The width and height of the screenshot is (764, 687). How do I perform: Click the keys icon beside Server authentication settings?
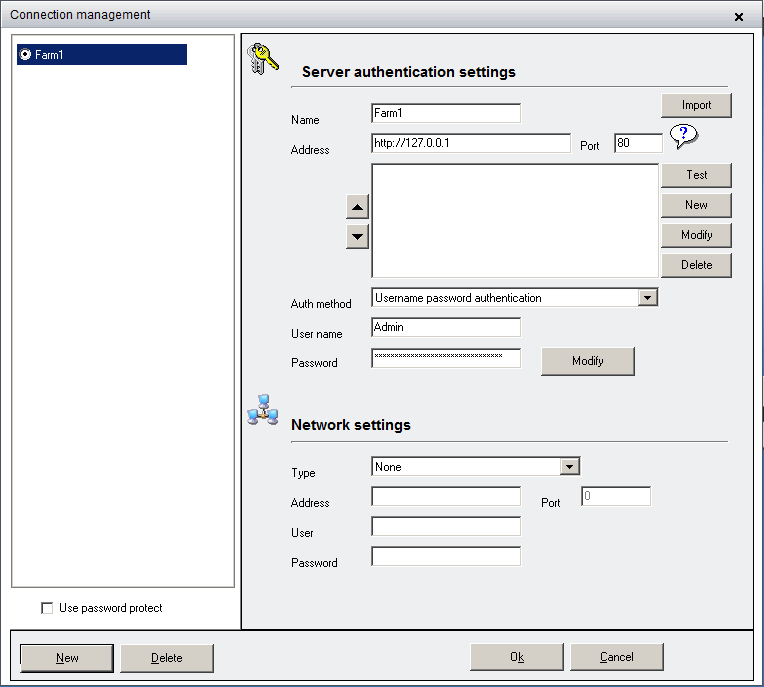click(x=262, y=60)
